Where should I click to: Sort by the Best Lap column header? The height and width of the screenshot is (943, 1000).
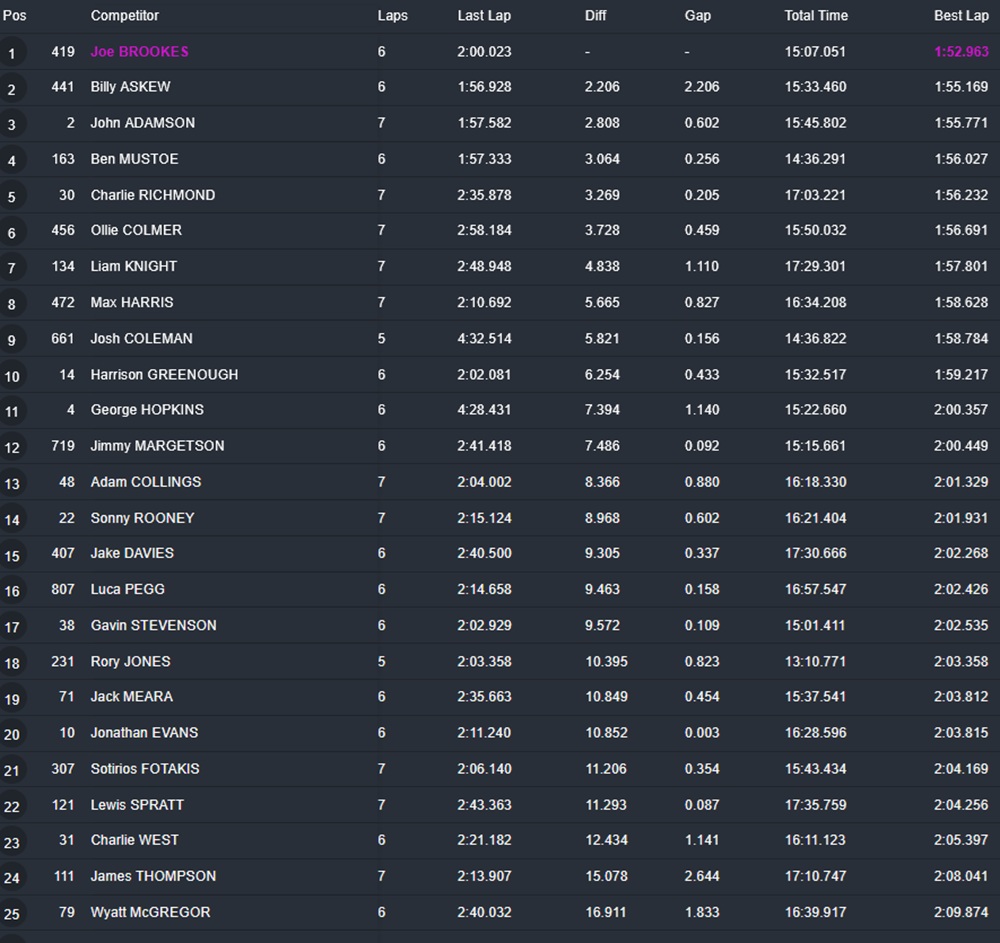pyautogui.click(x=961, y=16)
